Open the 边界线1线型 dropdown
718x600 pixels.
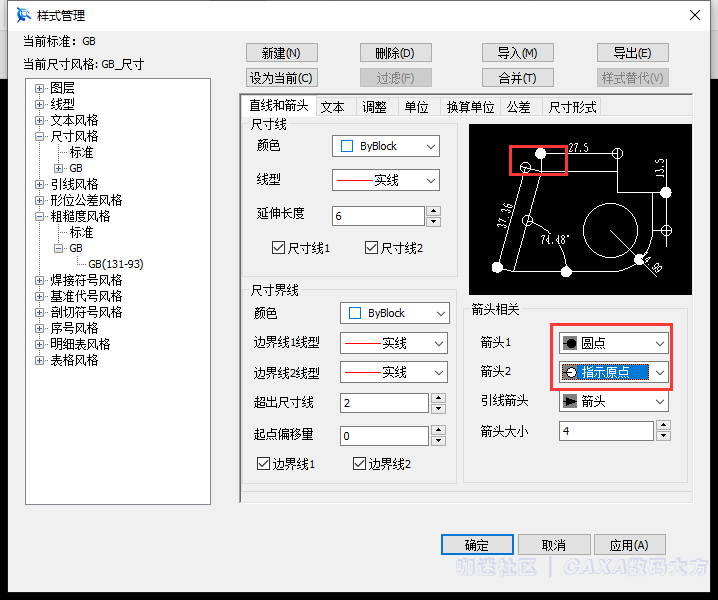(x=394, y=343)
